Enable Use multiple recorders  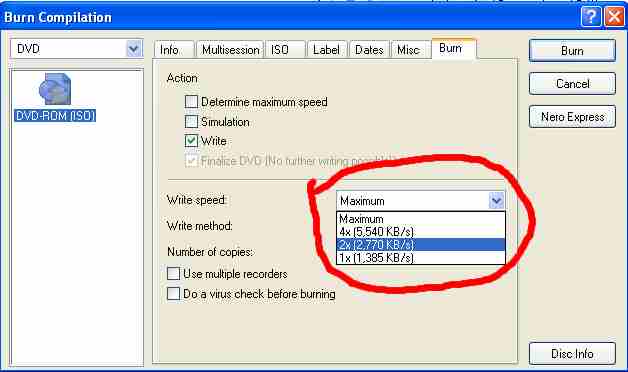[173, 273]
